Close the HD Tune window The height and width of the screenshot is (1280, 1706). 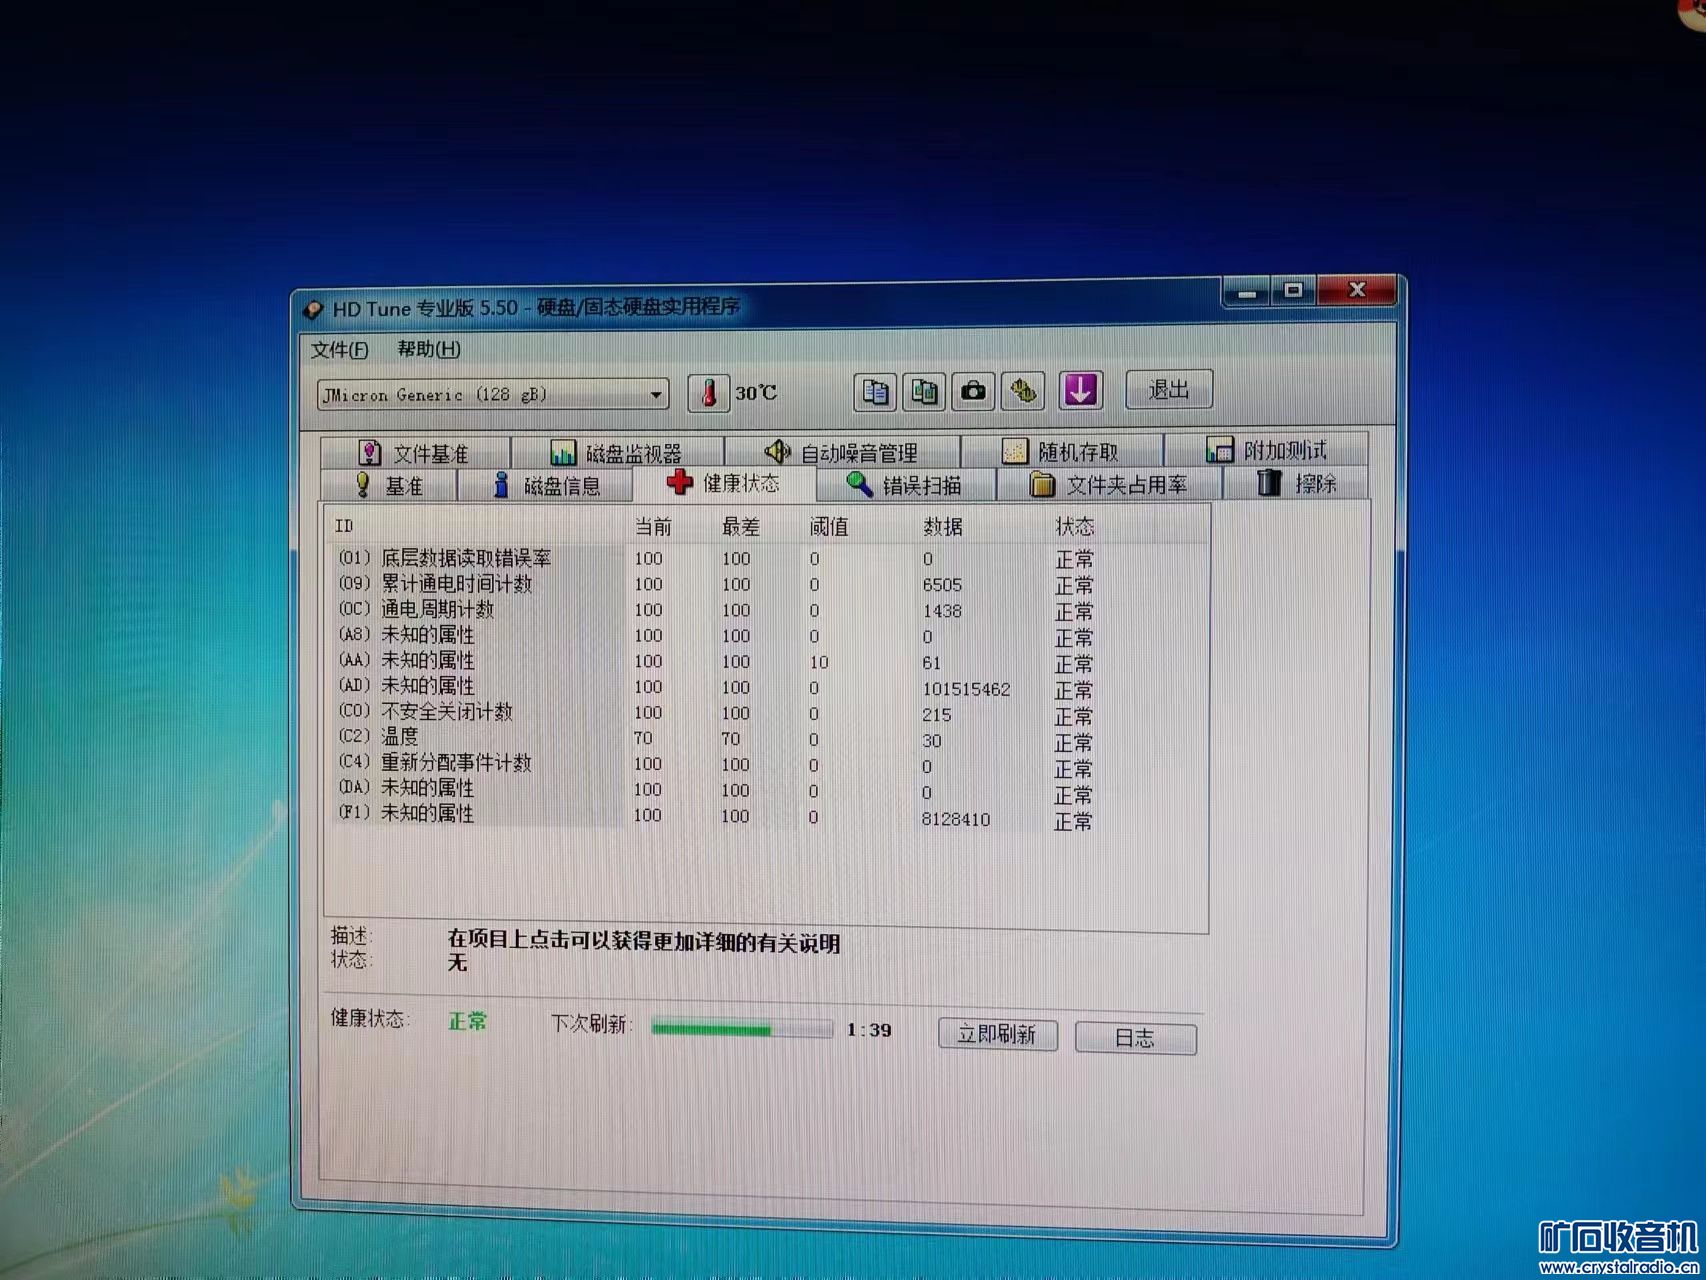point(1357,290)
